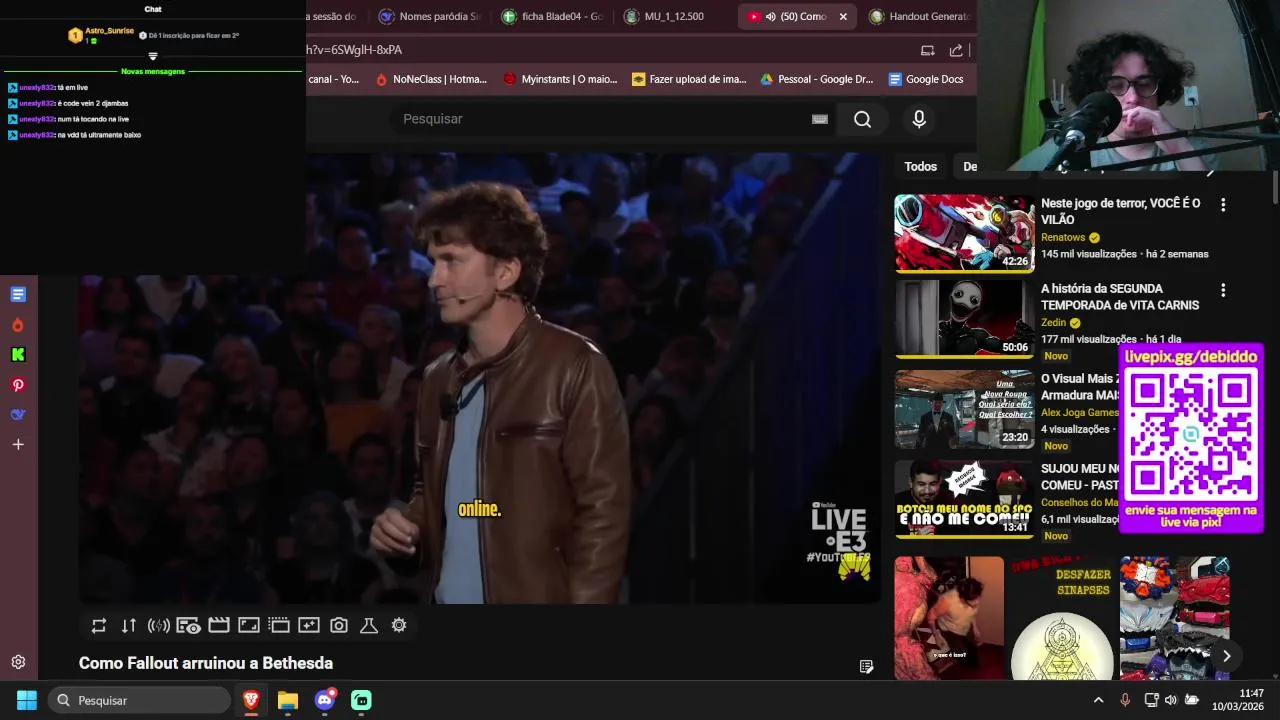Image resolution: width=1280 pixels, height=720 pixels.
Task: Click the window-with-eye icon in the video toolbar
Action: (x=188, y=626)
